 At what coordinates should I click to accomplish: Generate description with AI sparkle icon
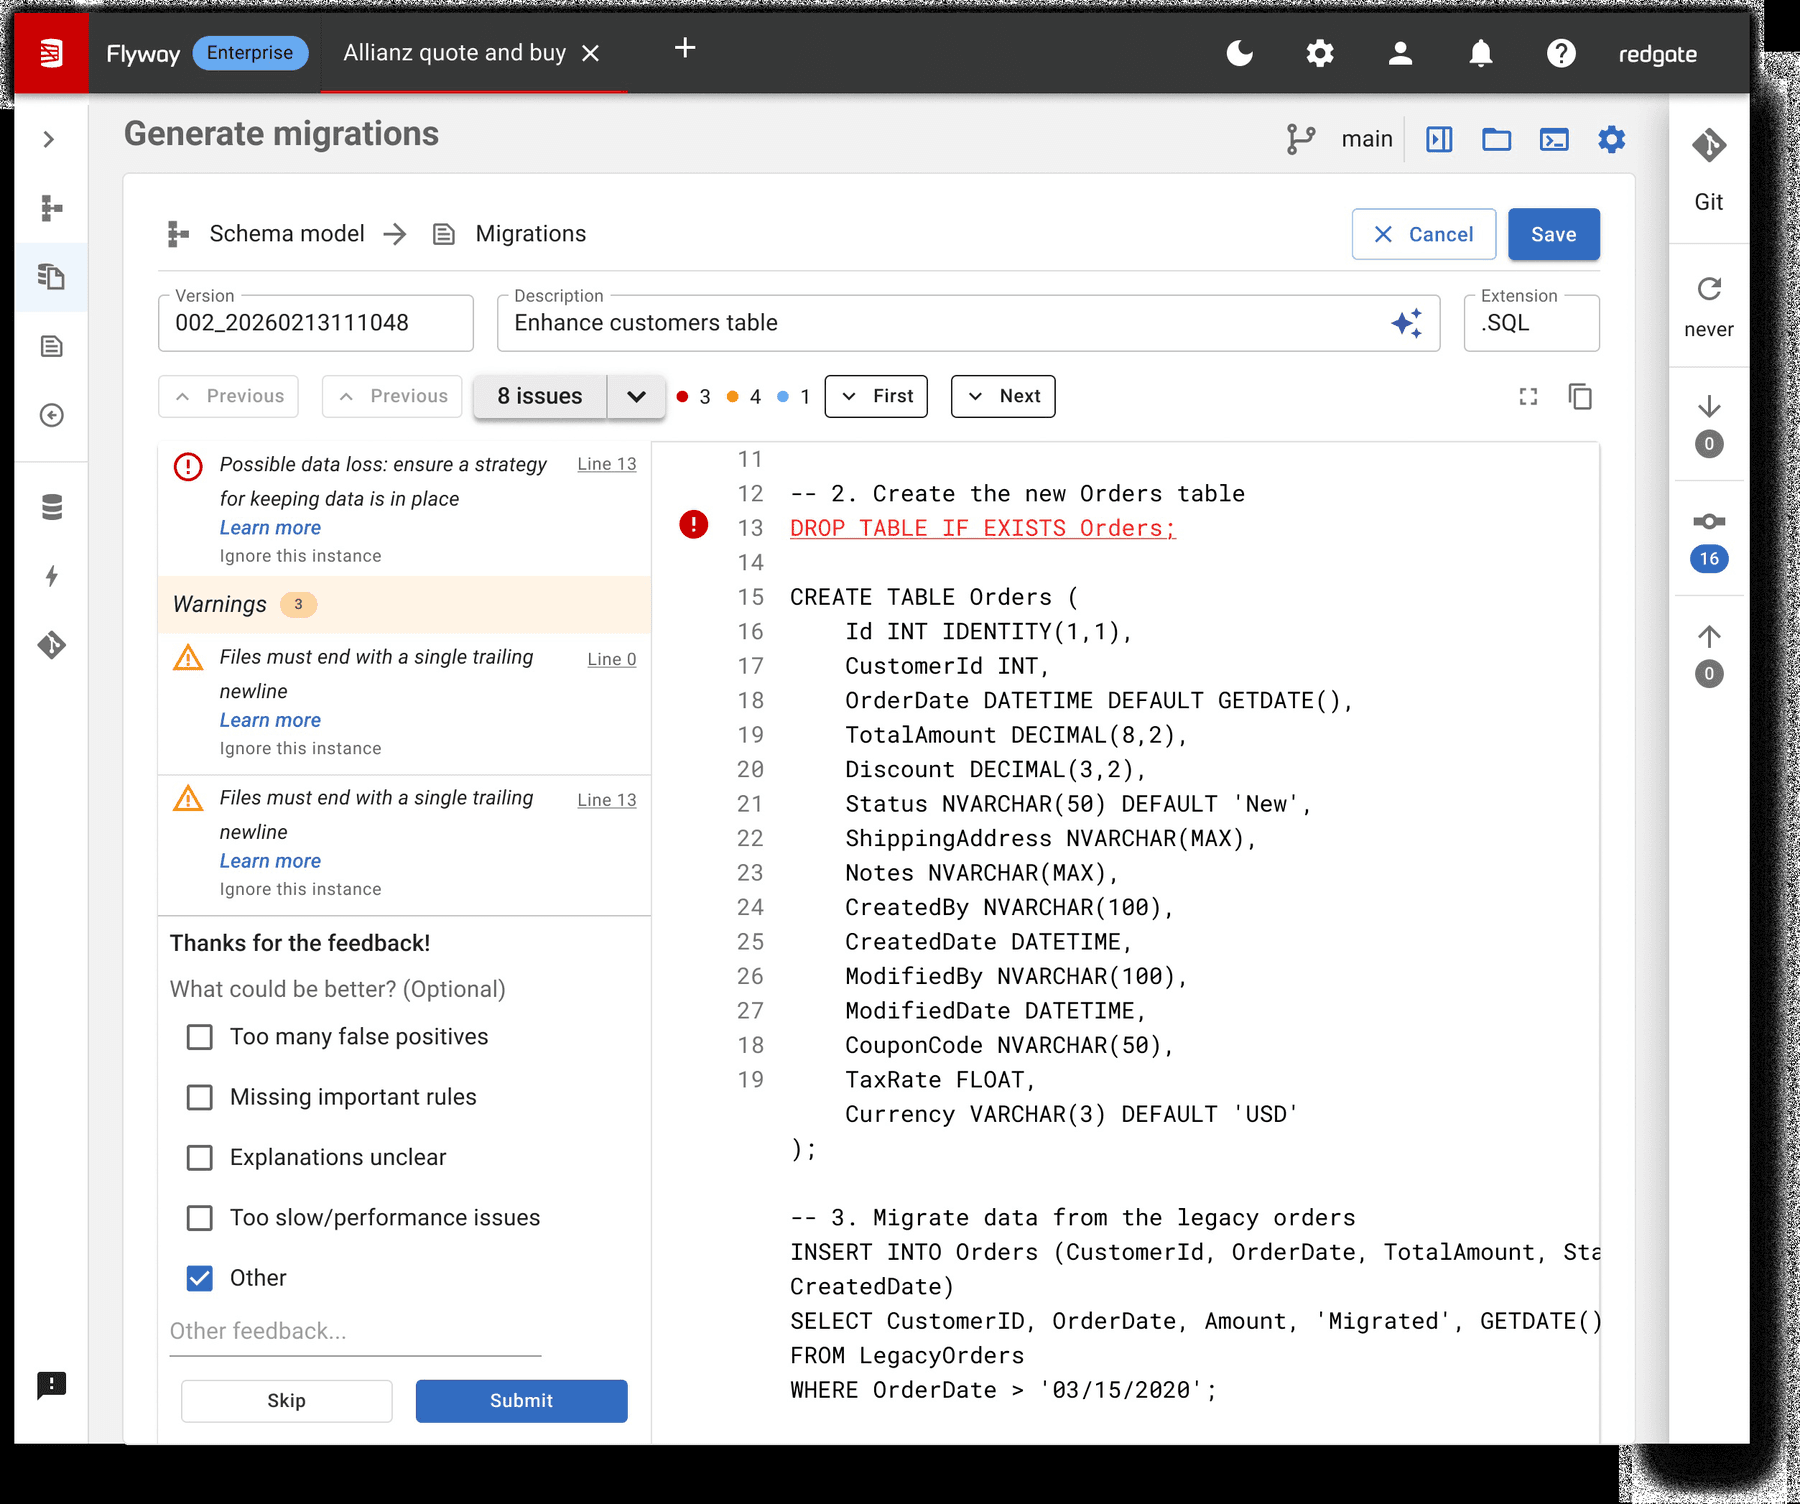click(1407, 323)
